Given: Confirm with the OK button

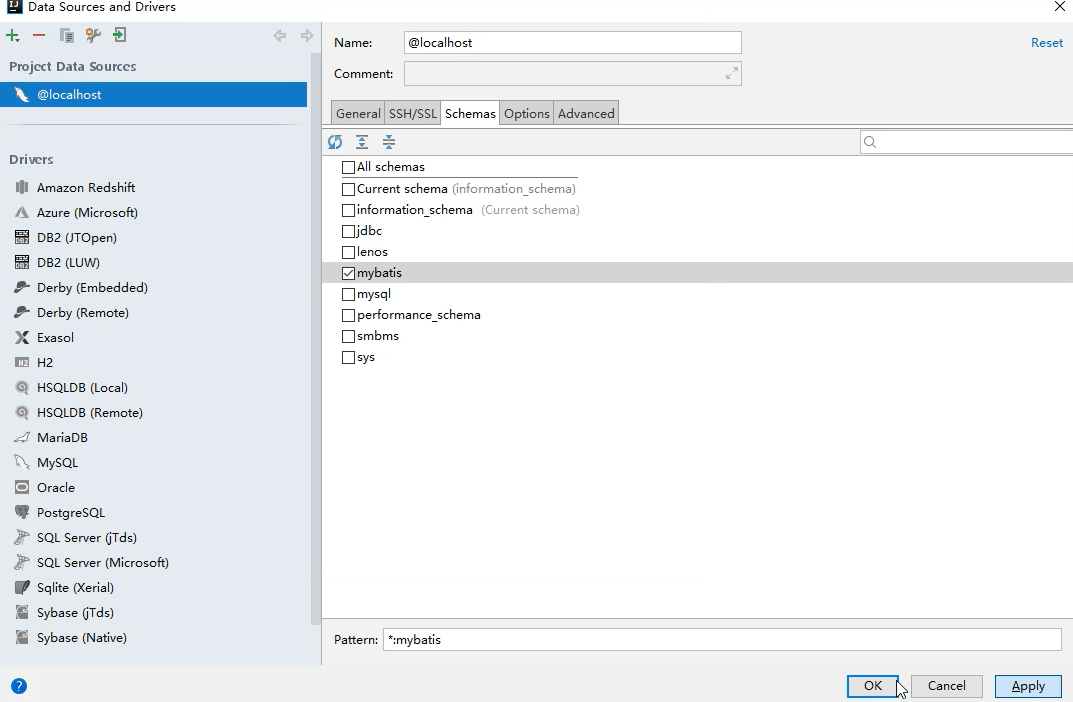Looking at the screenshot, I should pos(872,686).
